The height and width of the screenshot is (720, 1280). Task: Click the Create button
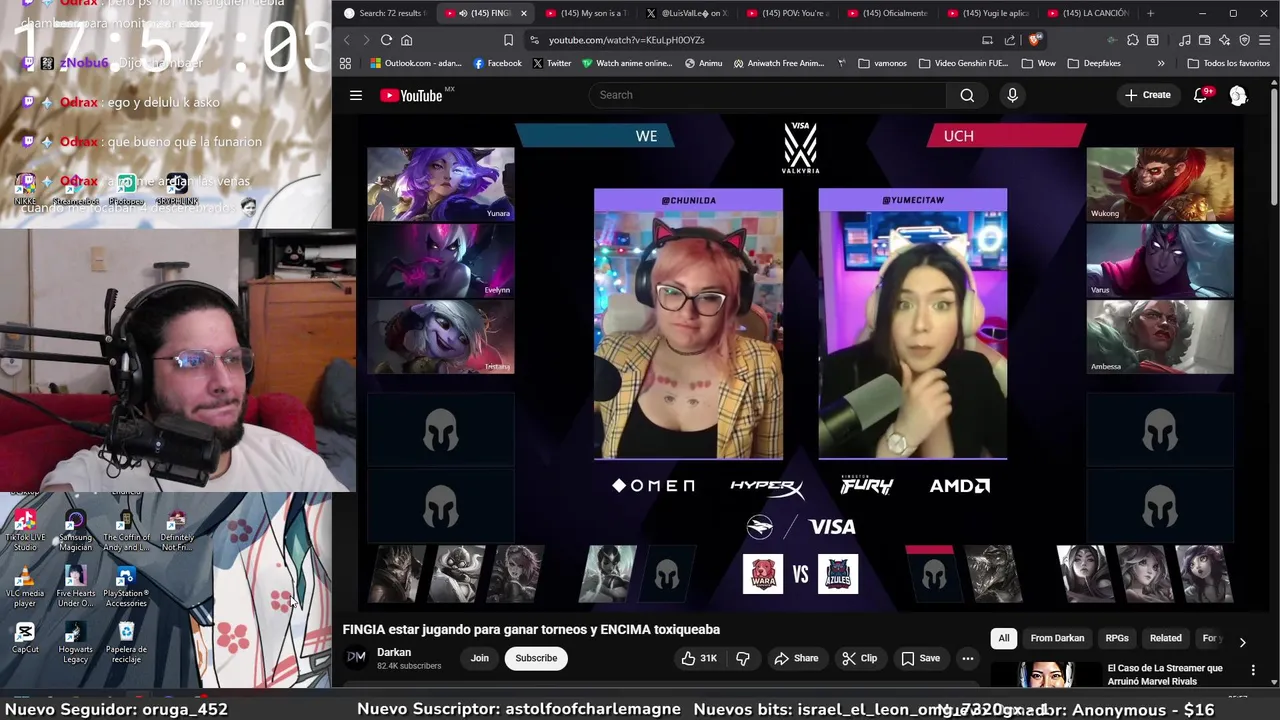[x=1147, y=95]
